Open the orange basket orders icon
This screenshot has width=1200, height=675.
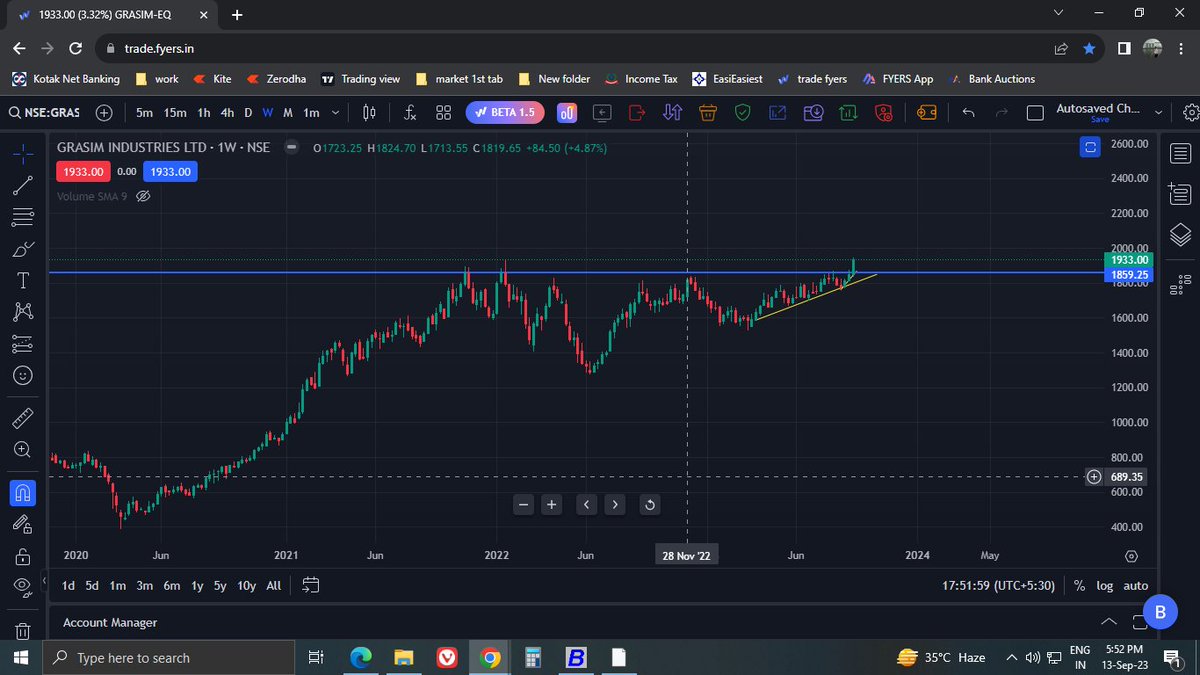pyautogui.click(x=707, y=113)
